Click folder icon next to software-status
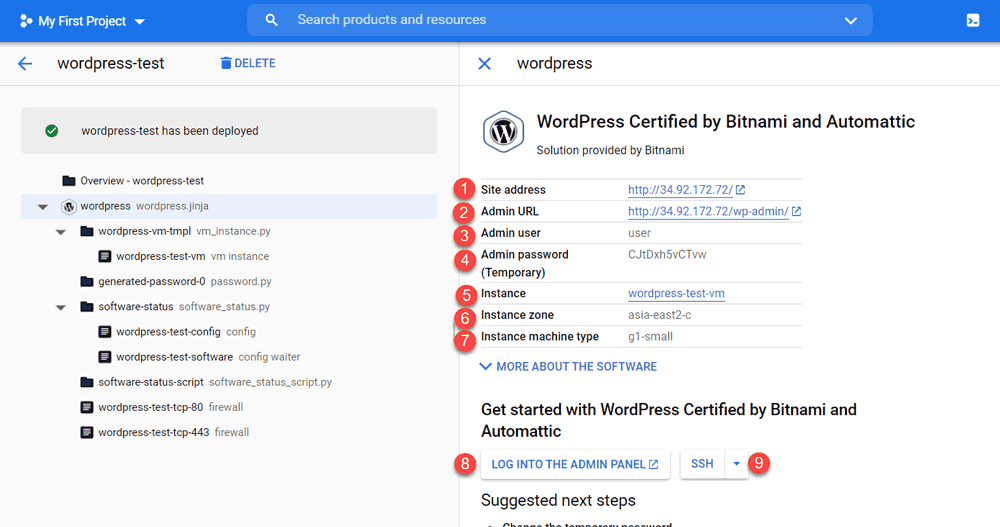Image resolution: width=1000 pixels, height=527 pixels. coord(87,306)
